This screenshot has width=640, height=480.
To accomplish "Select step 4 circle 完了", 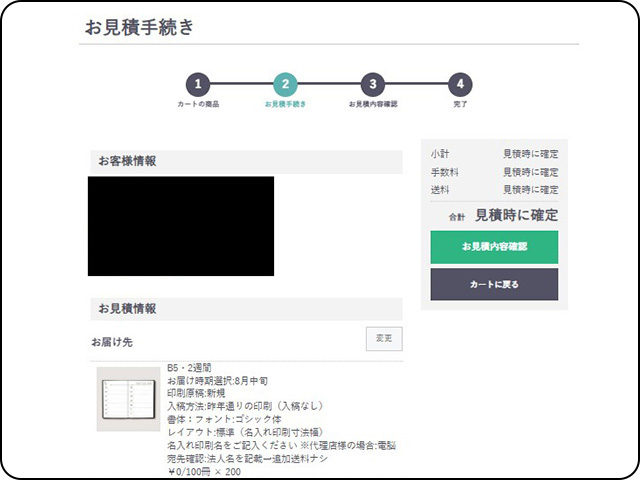I will [460, 84].
